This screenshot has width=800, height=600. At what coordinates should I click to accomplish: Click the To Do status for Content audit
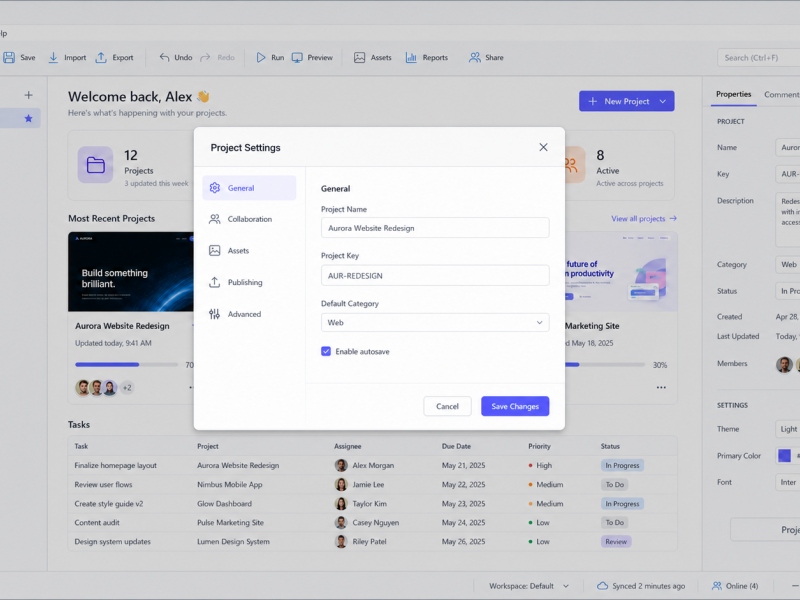click(614, 522)
